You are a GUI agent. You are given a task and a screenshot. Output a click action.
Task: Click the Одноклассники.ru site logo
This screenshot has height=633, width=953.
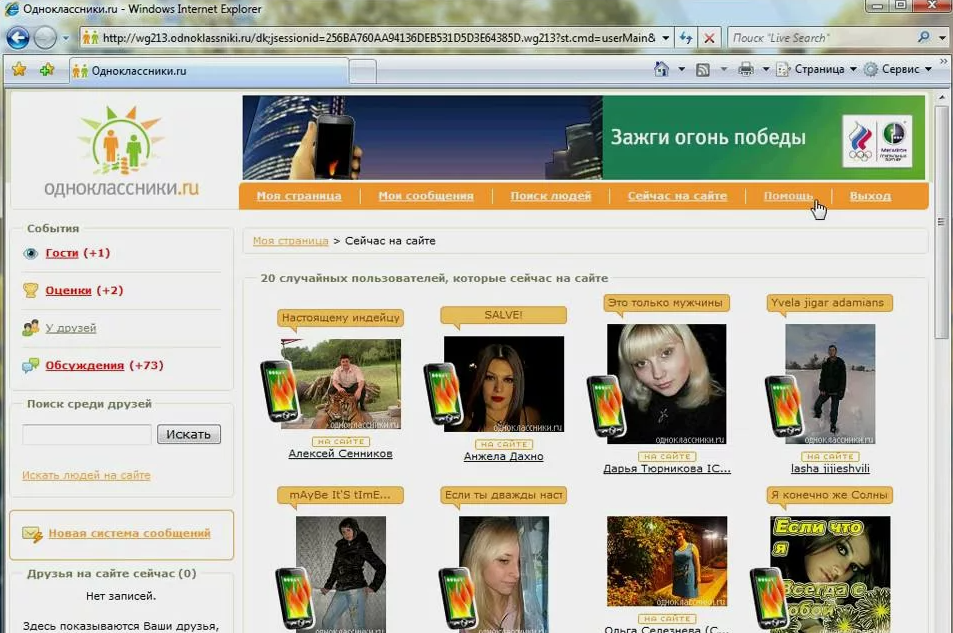tap(122, 151)
